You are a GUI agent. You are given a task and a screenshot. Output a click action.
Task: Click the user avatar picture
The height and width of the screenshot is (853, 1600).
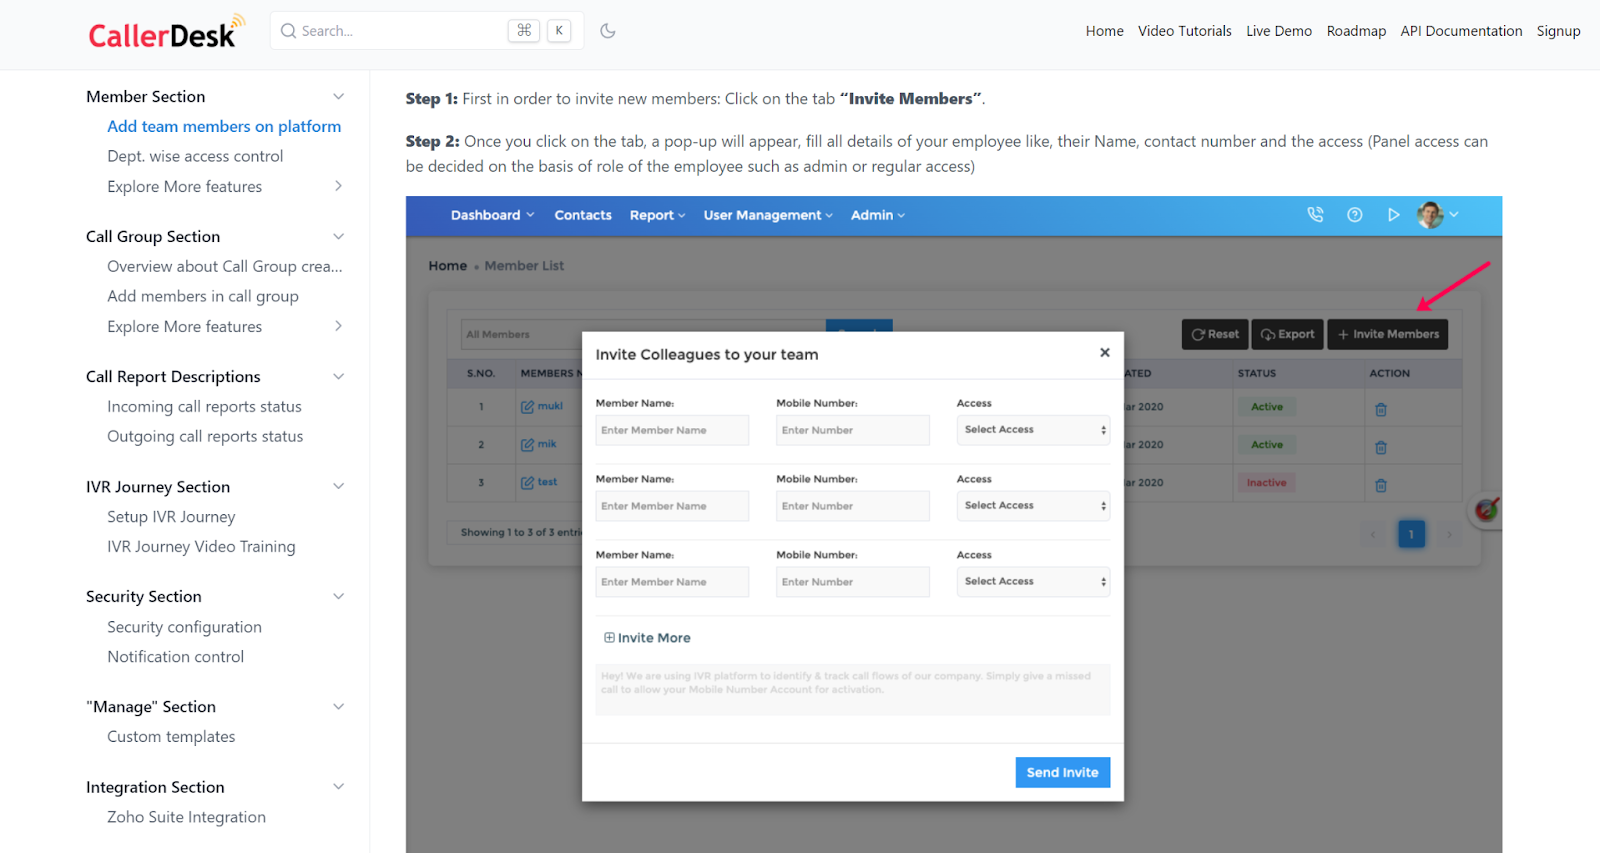click(x=1430, y=215)
